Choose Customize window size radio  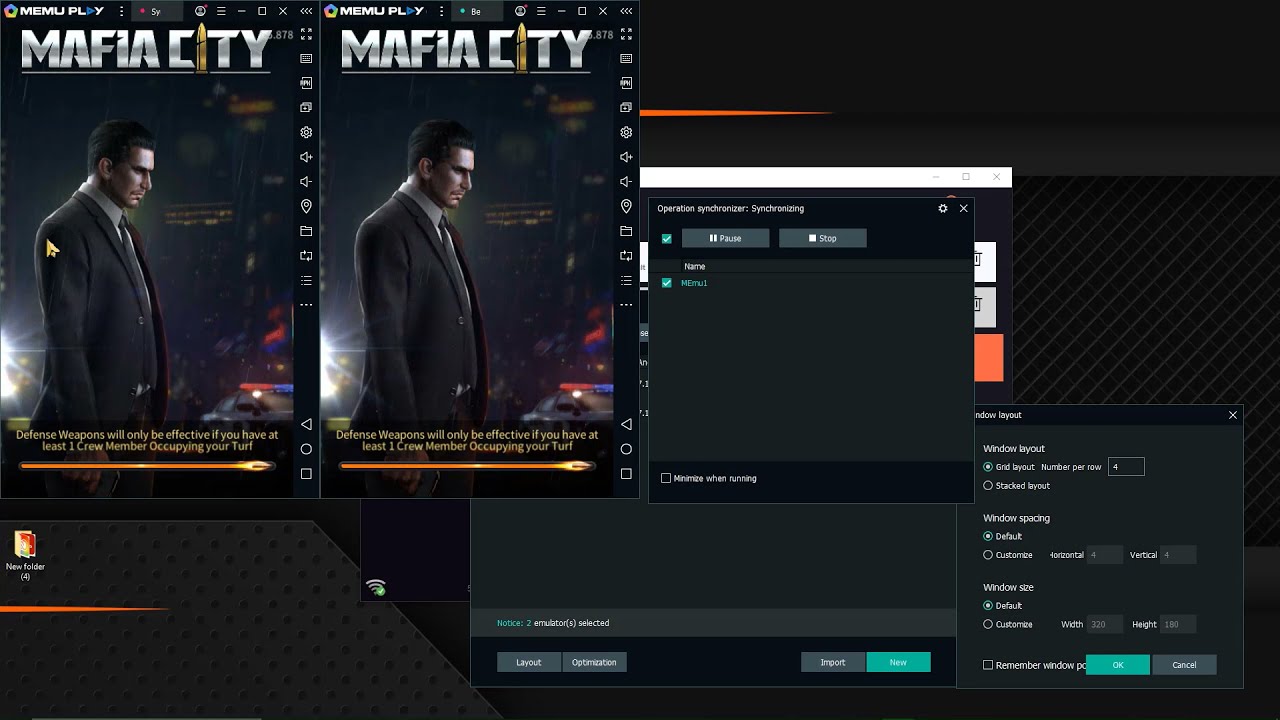[988, 624]
